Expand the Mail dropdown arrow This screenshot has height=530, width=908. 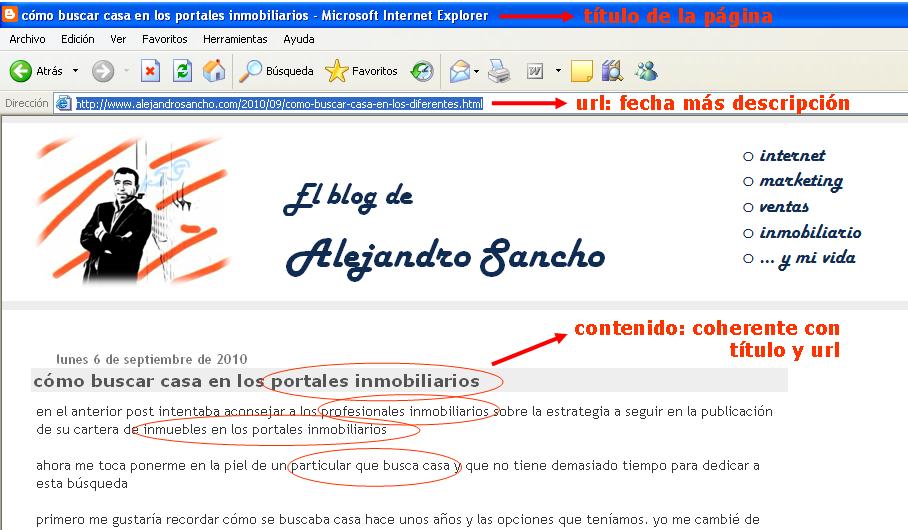[476, 71]
